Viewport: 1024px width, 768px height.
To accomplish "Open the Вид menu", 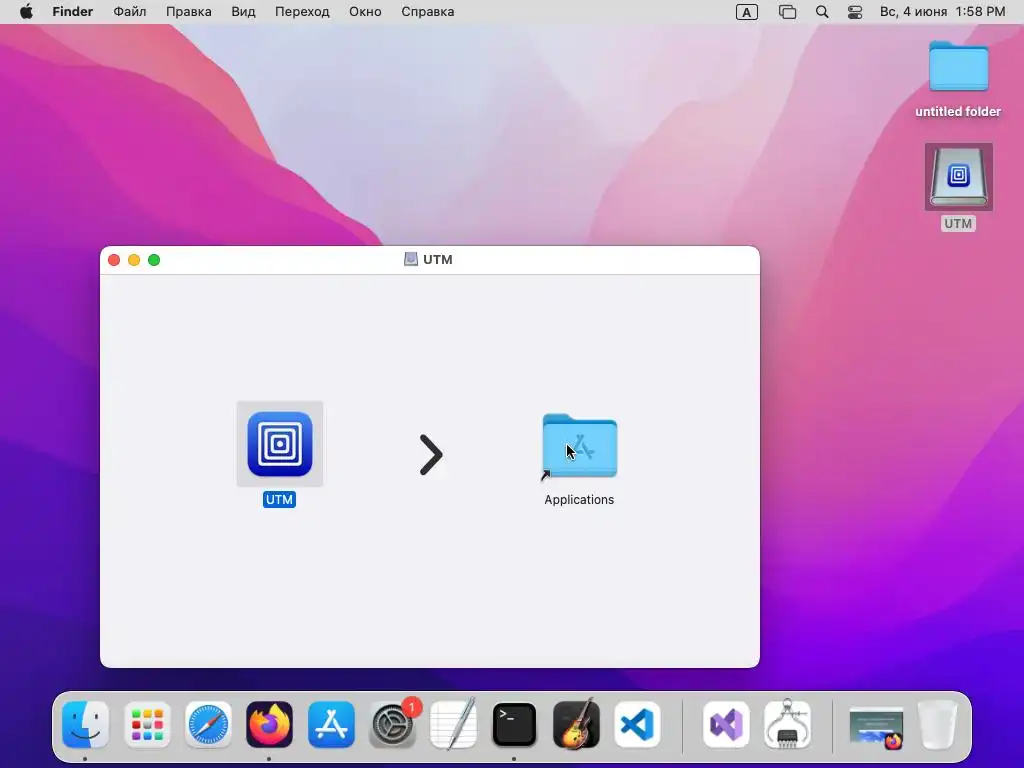I will click(x=243, y=12).
